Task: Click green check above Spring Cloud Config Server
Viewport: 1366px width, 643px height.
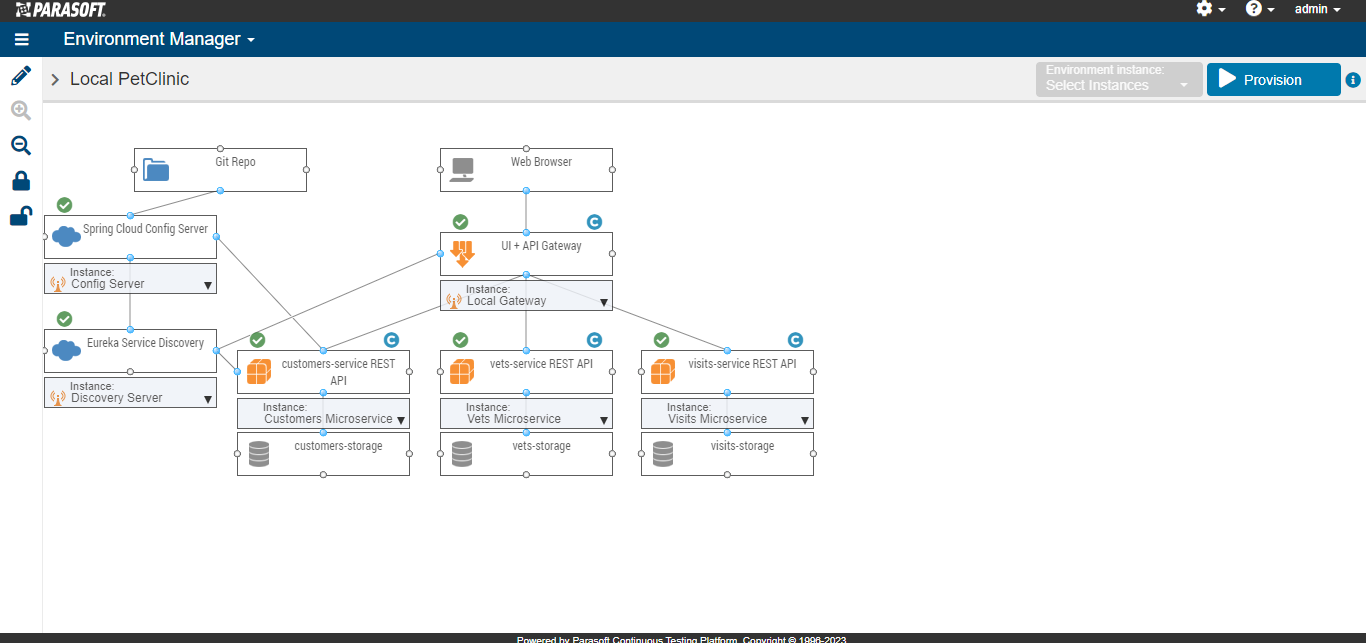Action: point(65,205)
